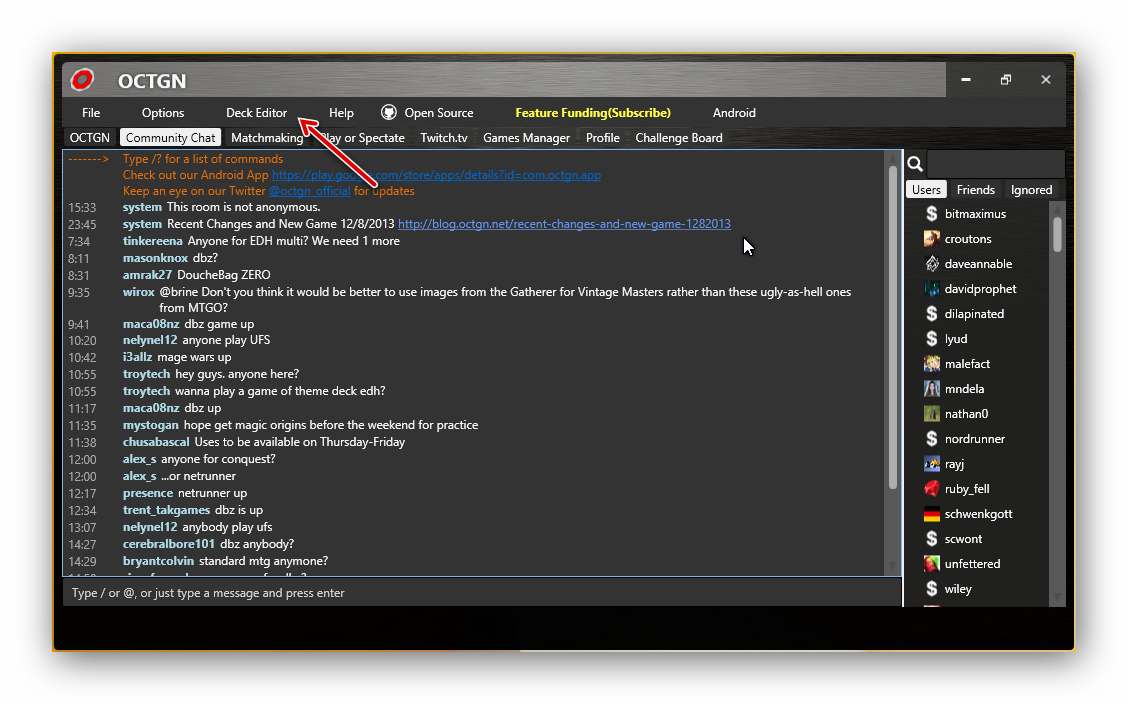Click username cerebralbore101 in the chat
This screenshot has height=704, width=1128.
click(168, 544)
